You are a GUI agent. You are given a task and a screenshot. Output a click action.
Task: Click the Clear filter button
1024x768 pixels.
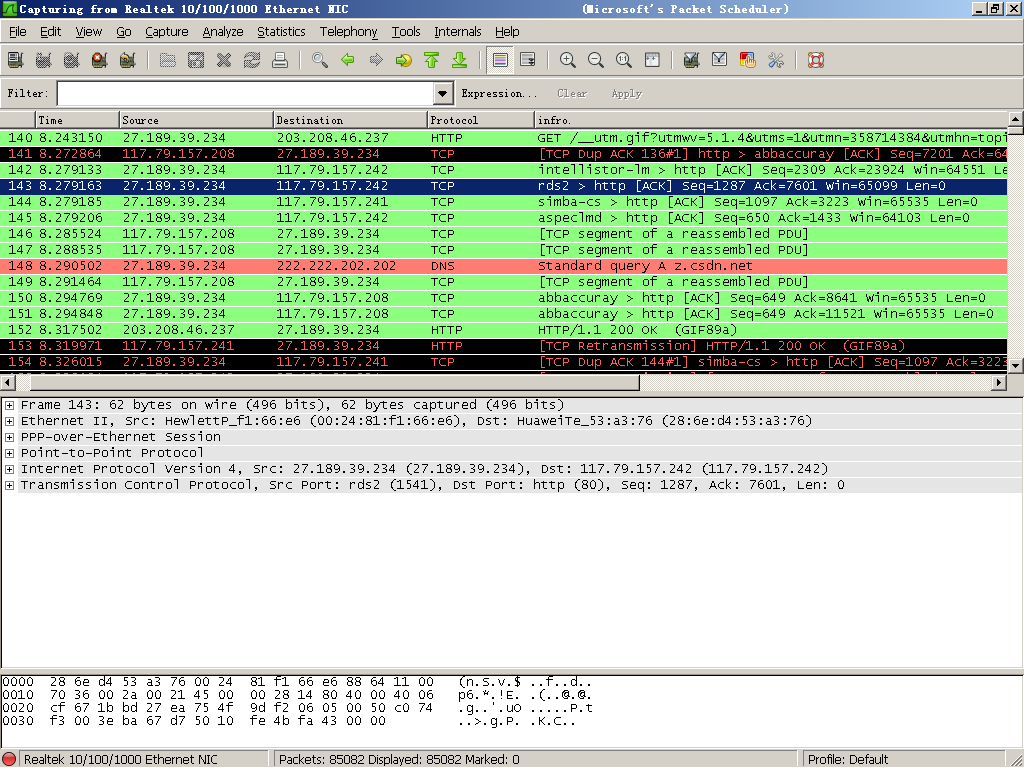(x=572, y=93)
